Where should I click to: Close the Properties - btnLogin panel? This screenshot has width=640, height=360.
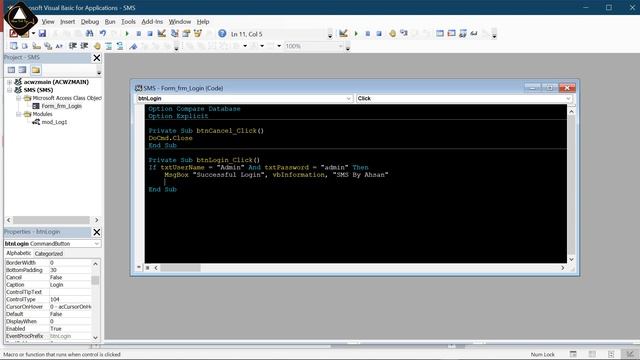pyautogui.click(x=97, y=232)
